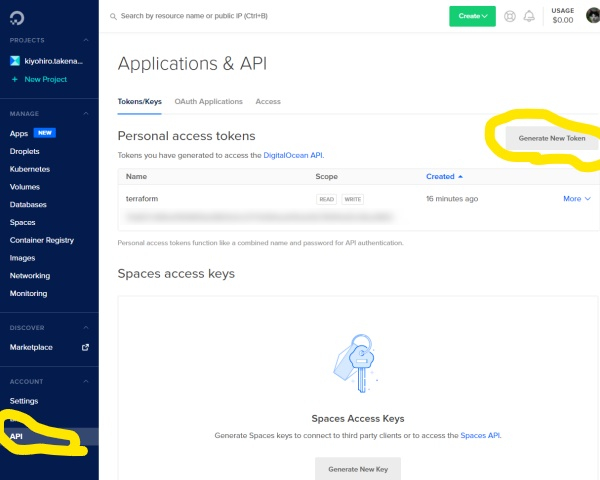Click the plus icon beside New Project
The image size is (600, 480).
pyautogui.click(x=15, y=79)
